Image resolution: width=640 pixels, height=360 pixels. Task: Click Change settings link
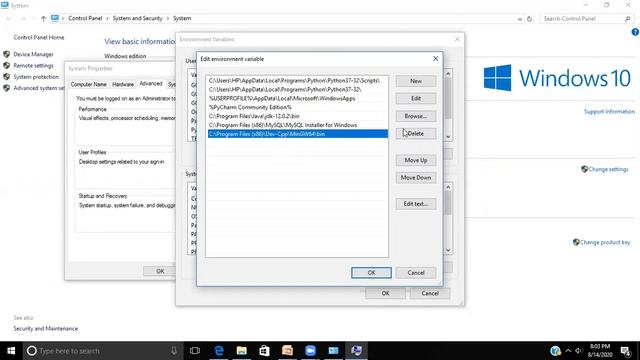coord(608,169)
